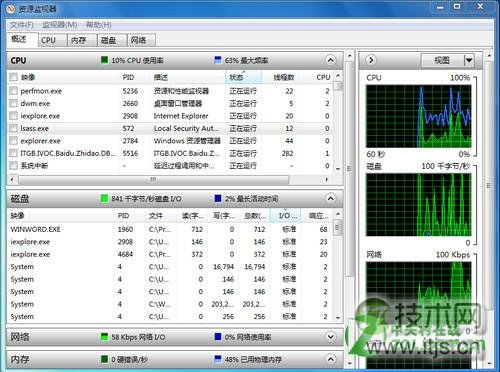500x372 pixels.
Task: Switch to the Overview tab
Action: (22, 40)
